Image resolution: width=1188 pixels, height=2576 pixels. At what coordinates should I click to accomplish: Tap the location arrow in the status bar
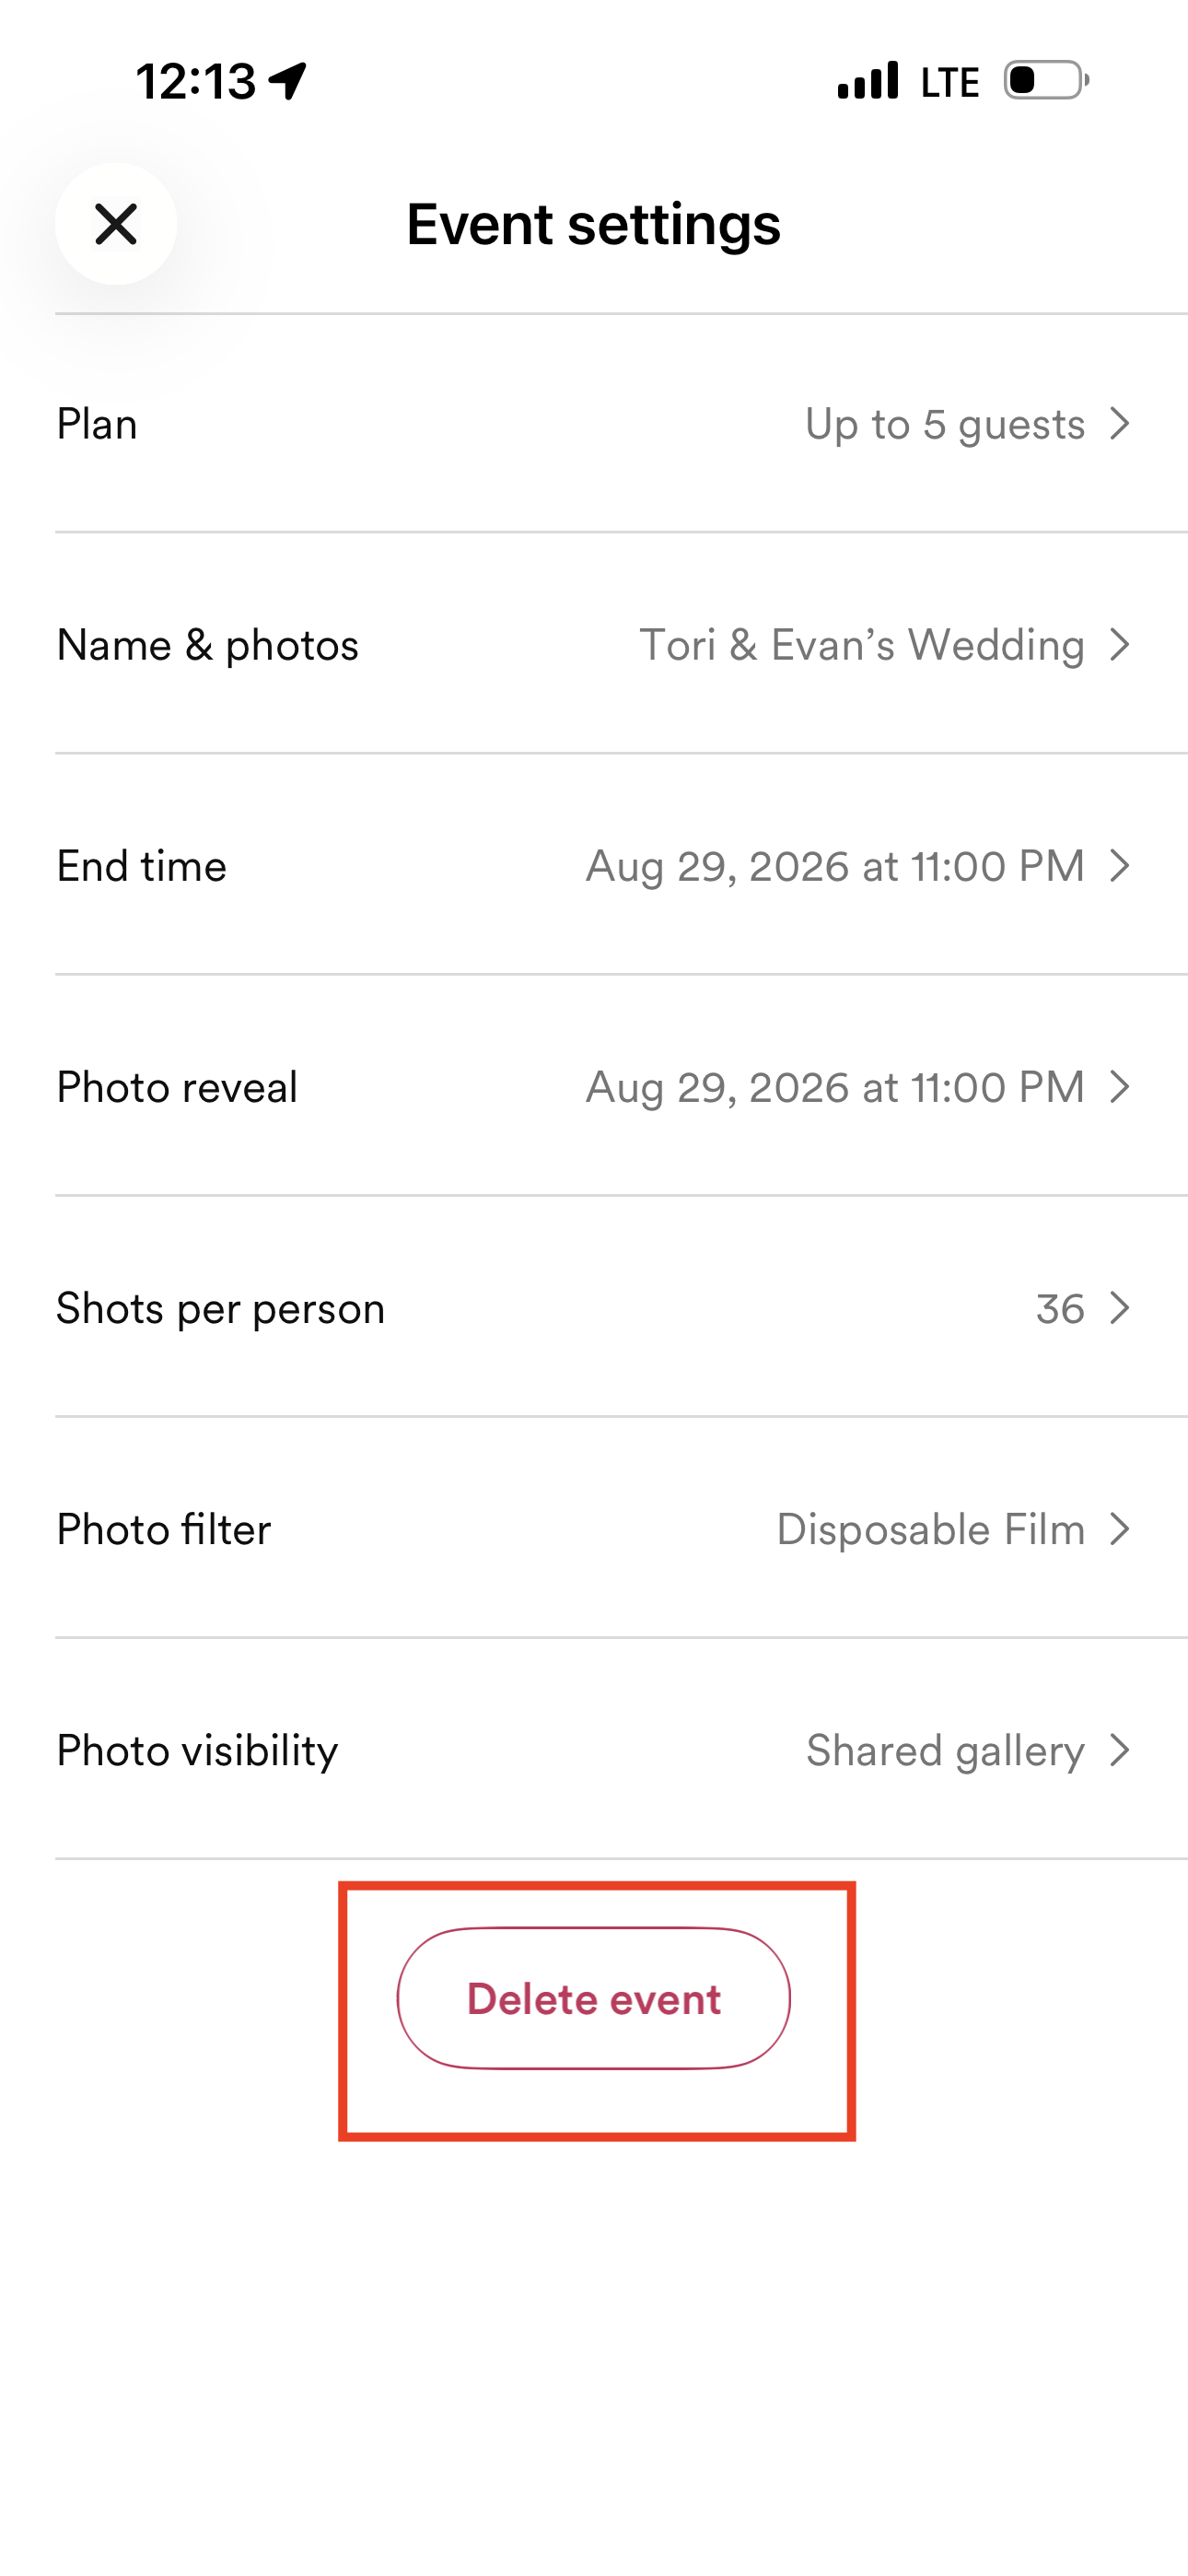288,81
